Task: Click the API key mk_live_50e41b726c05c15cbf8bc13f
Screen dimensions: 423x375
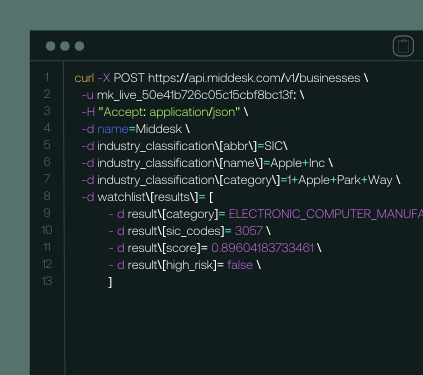Action: point(196,95)
